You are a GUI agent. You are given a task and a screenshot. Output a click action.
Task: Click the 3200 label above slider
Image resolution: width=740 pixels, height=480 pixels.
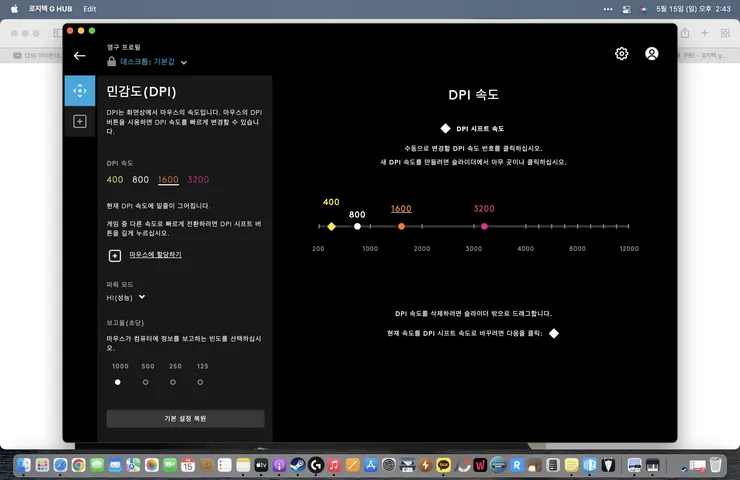pos(484,209)
